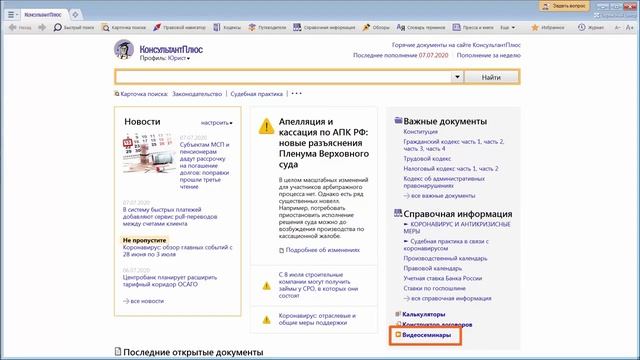Open Подробнее об изменениях link
Screen dimensions: 640x360
point(319,250)
